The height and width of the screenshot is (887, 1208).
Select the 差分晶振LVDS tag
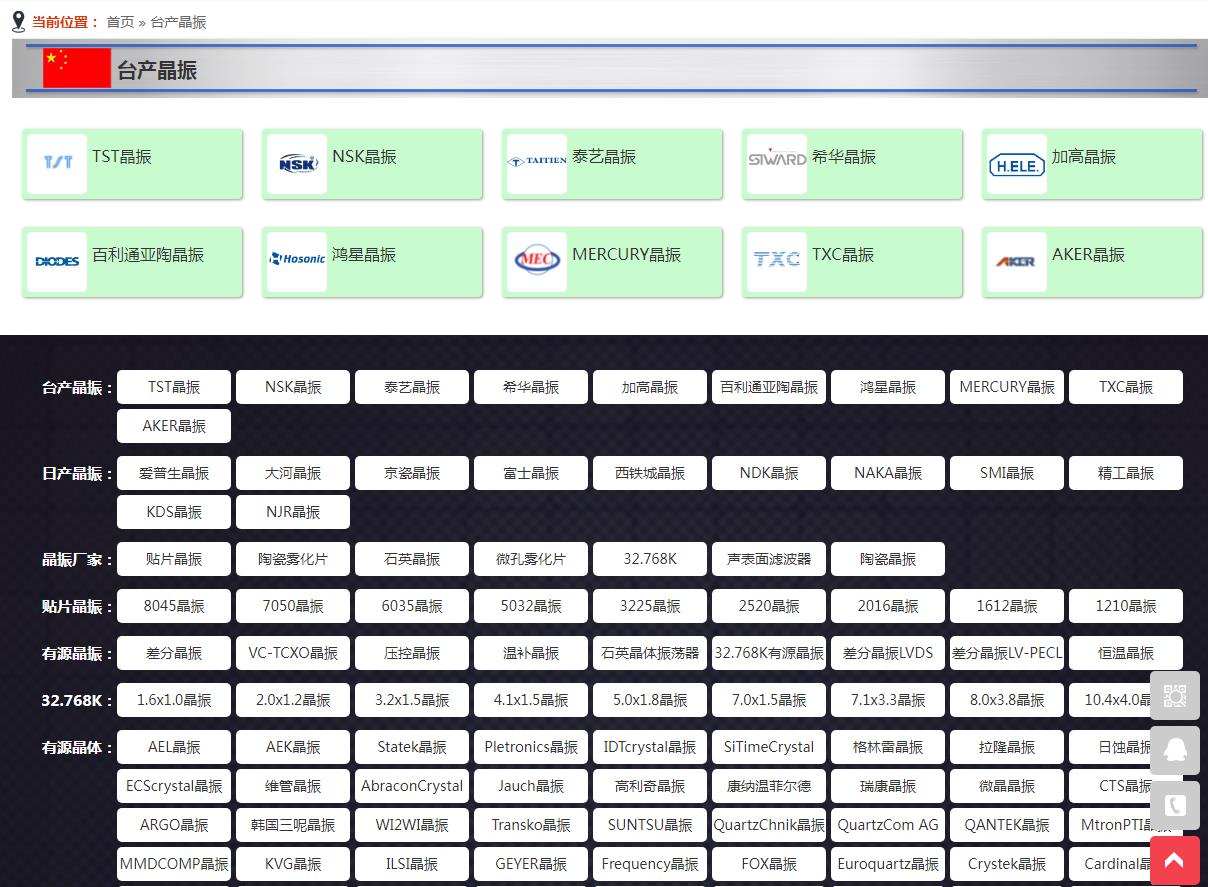tap(888, 653)
